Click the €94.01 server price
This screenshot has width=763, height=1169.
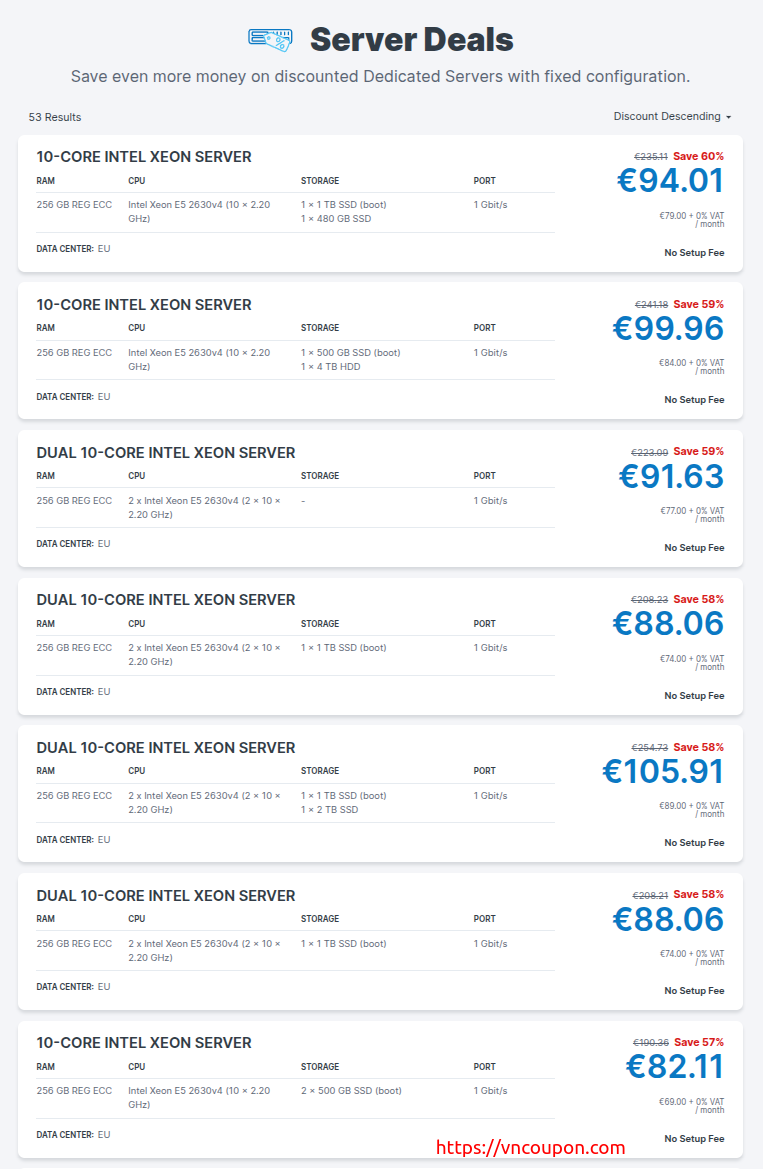coord(670,181)
